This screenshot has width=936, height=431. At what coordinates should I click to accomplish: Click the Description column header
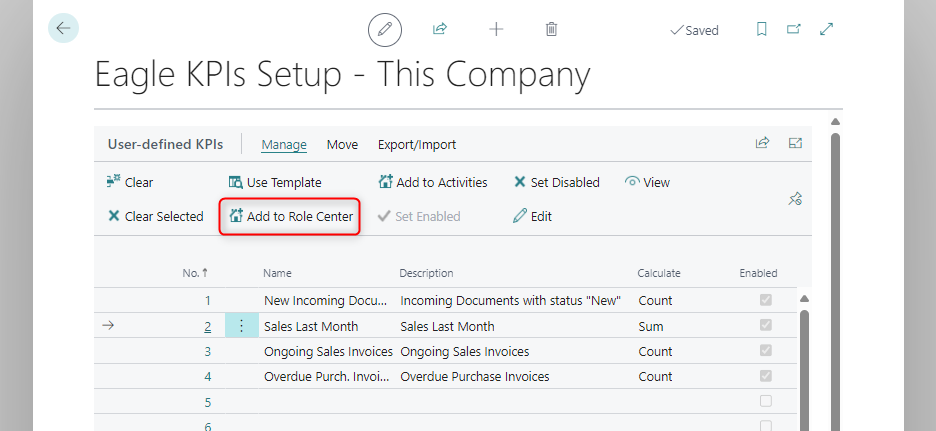coord(426,273)
